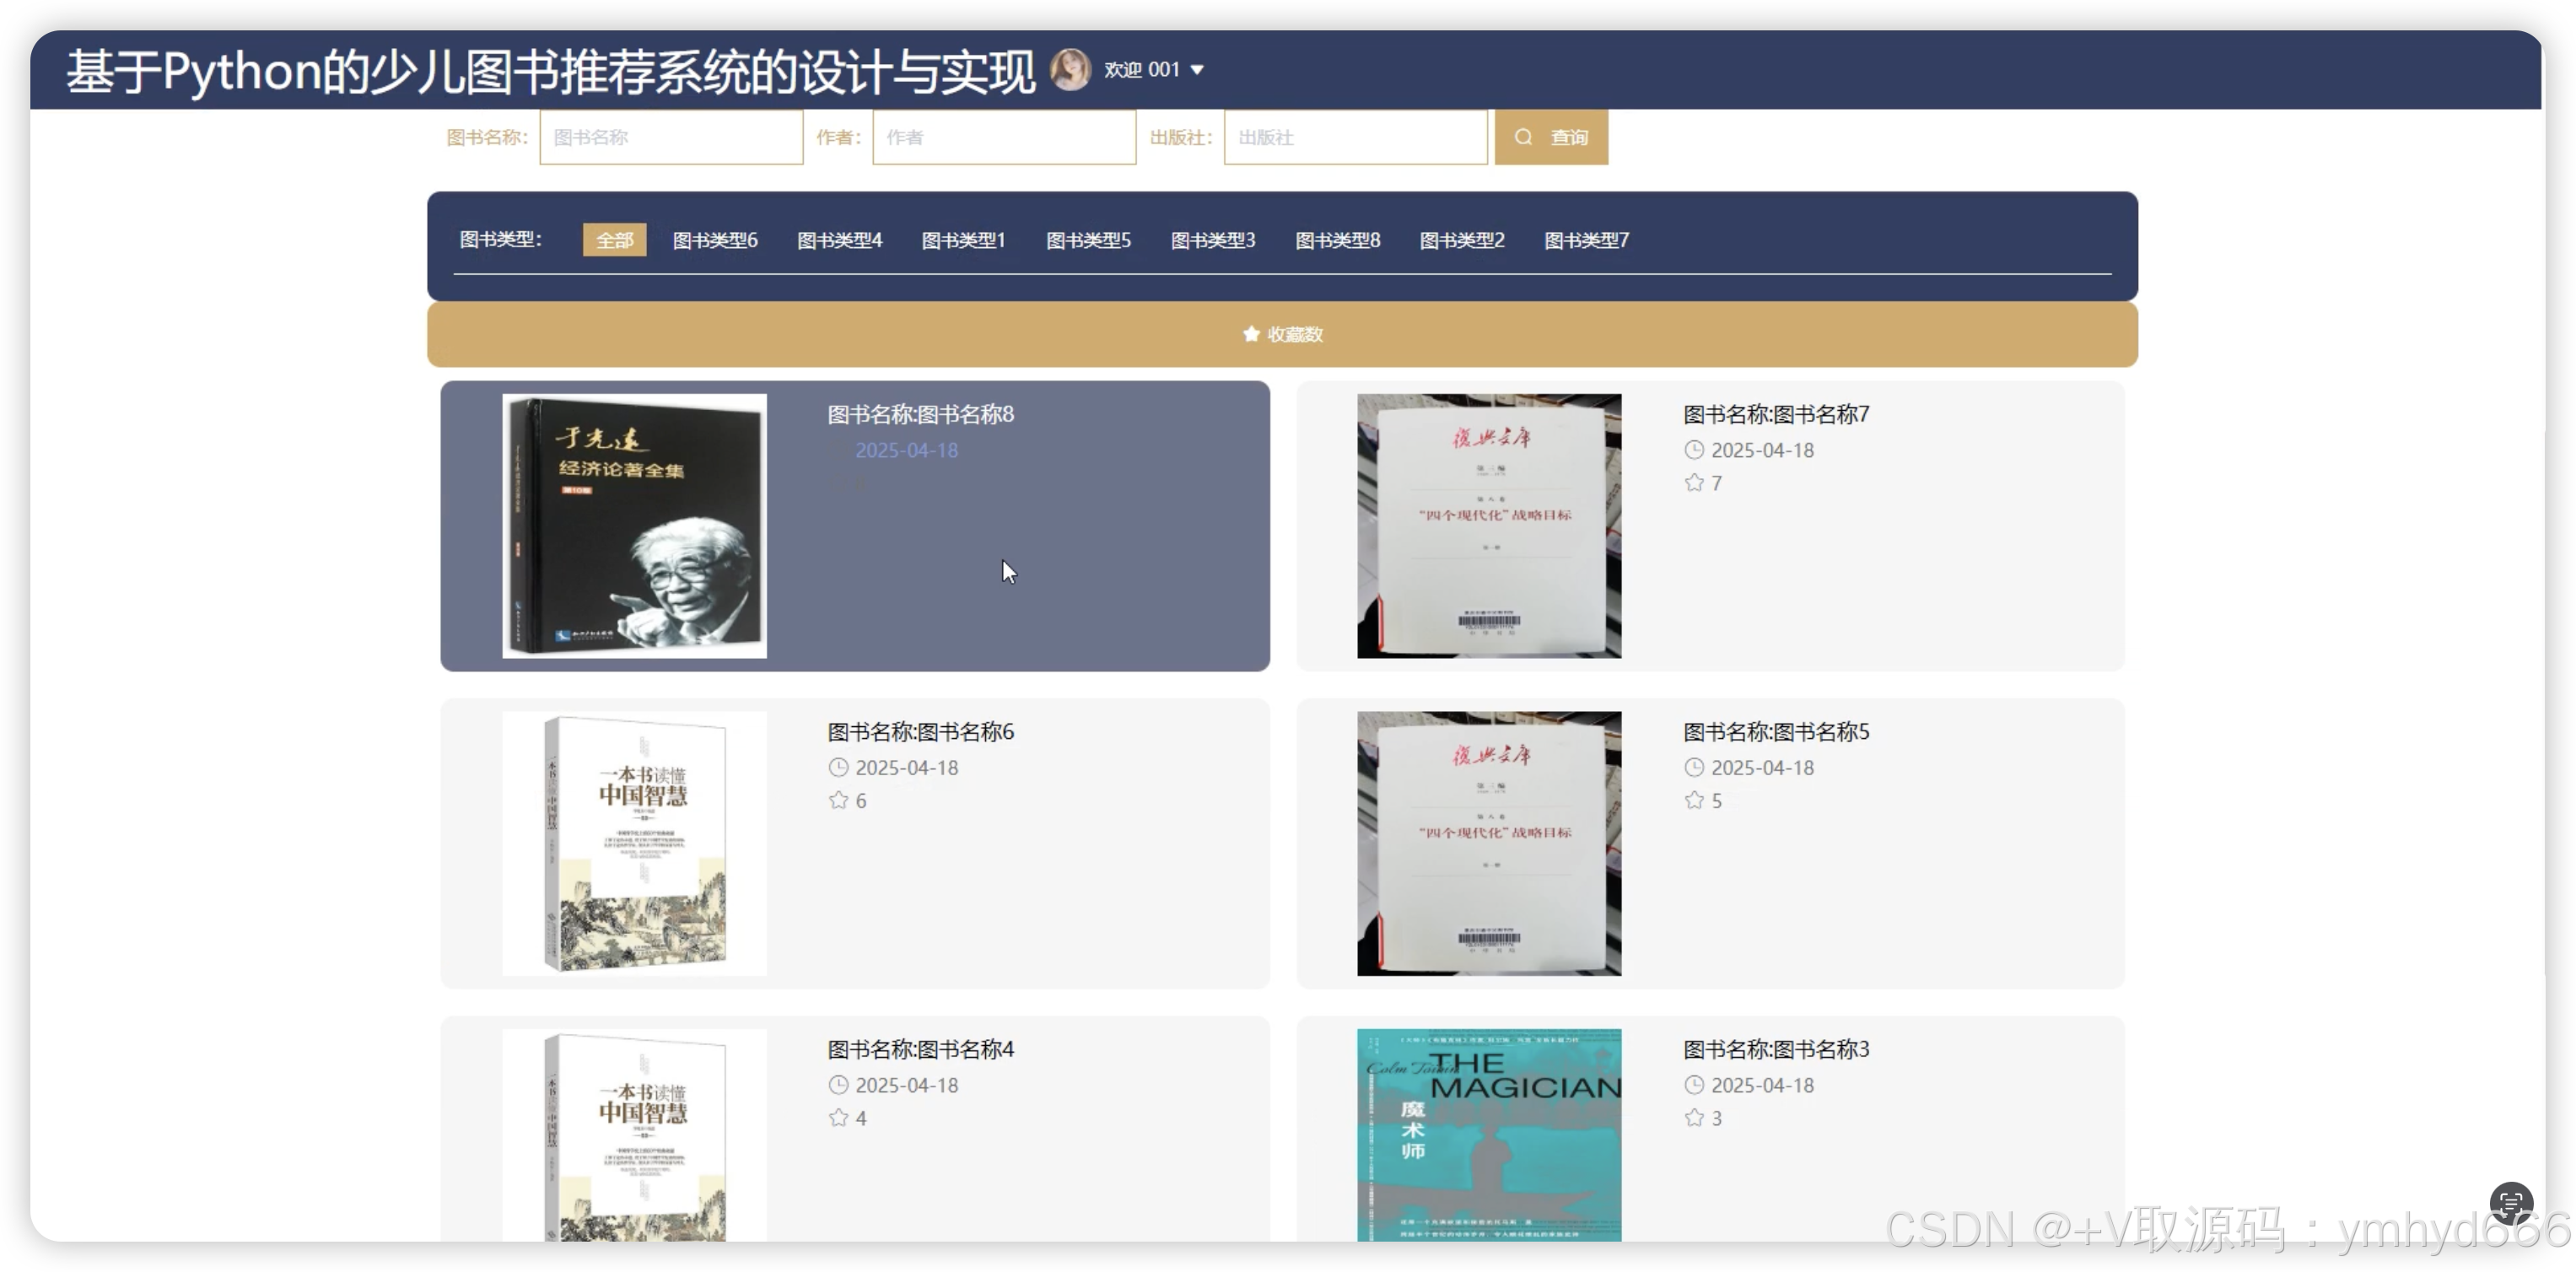This screenshot has width=2576, height=1272.
Task: Click the 图书名称 search input field
Action: coord(670,137)
